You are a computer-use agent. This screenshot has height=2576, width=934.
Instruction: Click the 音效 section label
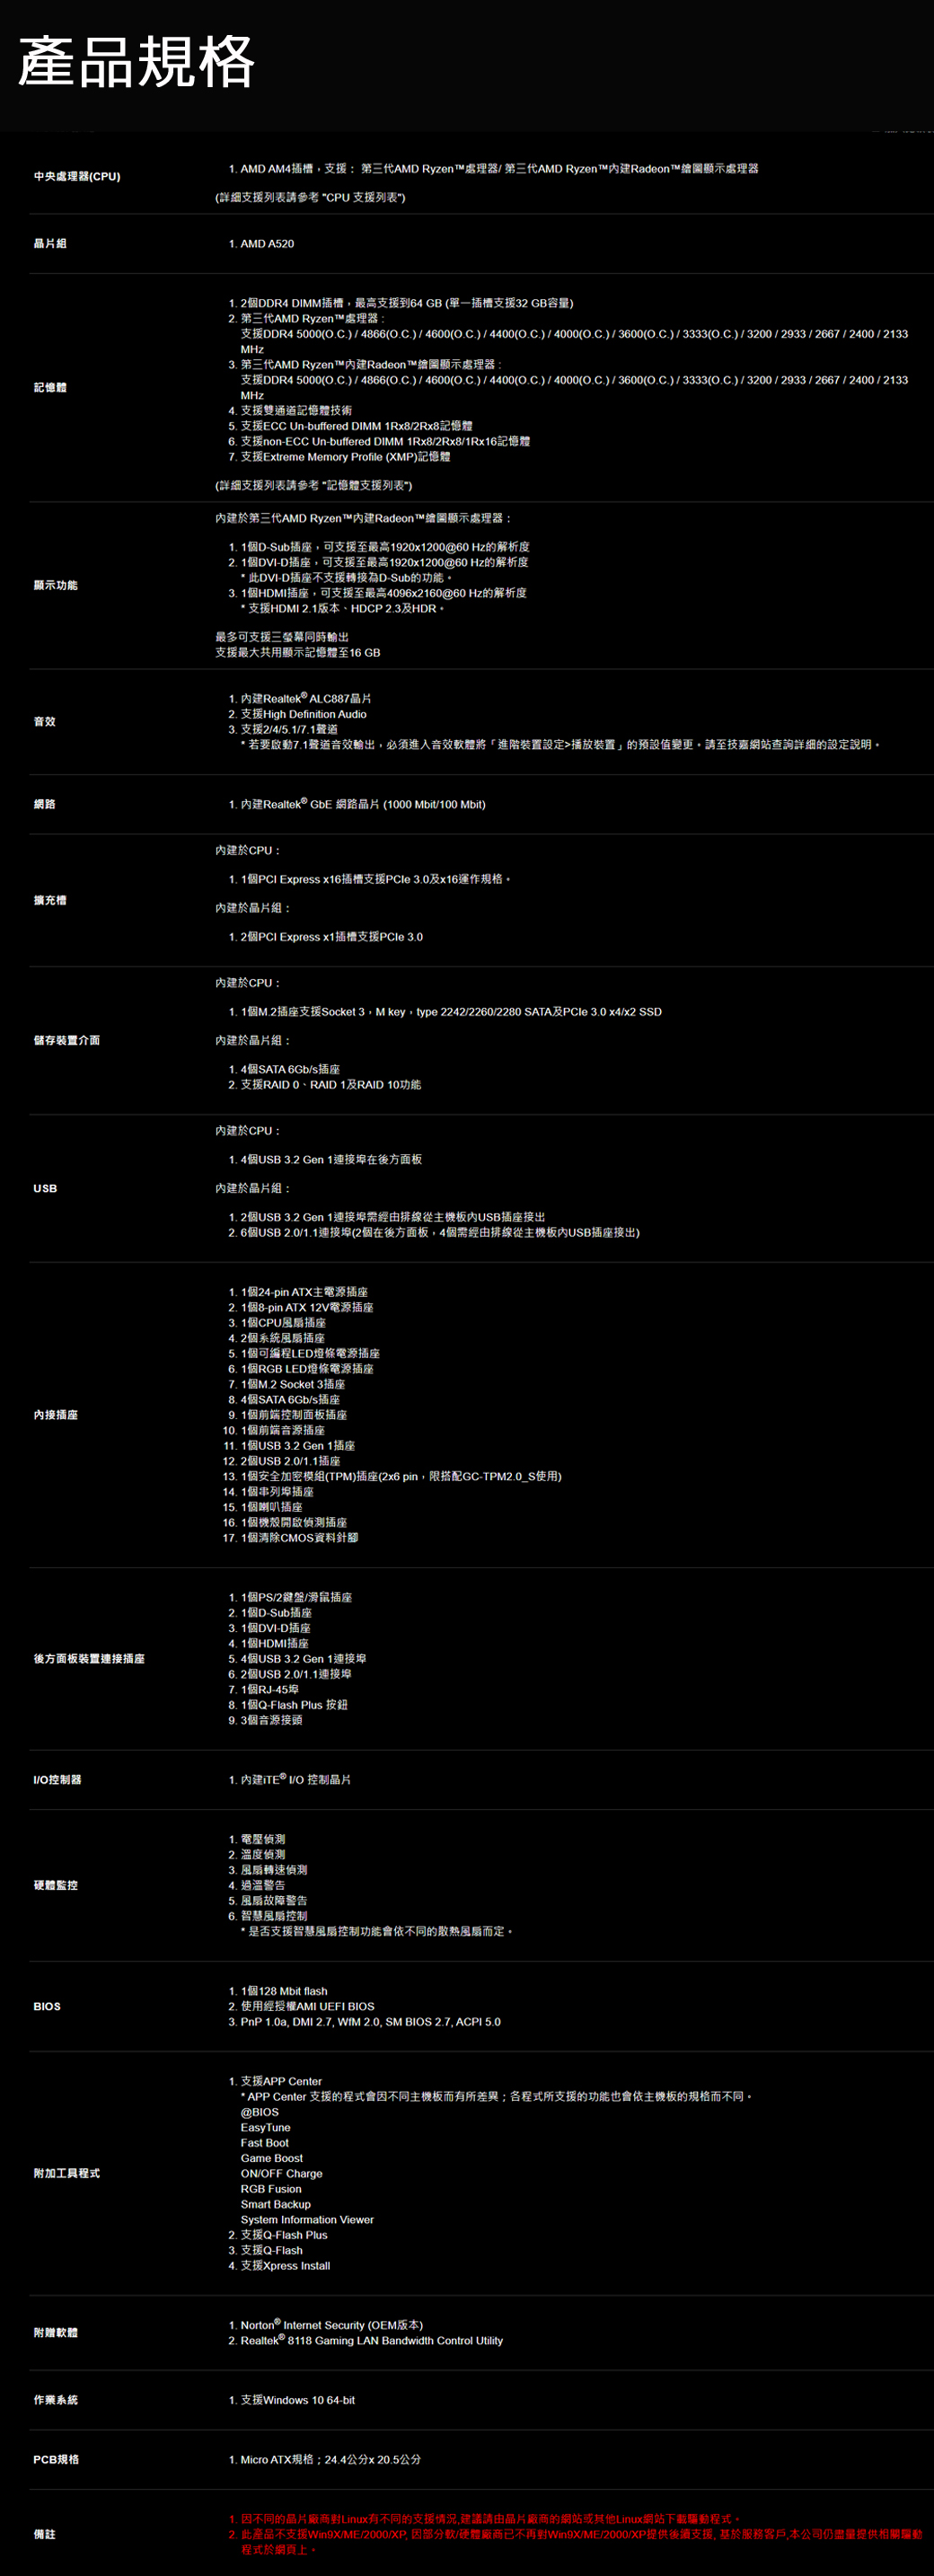(x=44, y=722)
